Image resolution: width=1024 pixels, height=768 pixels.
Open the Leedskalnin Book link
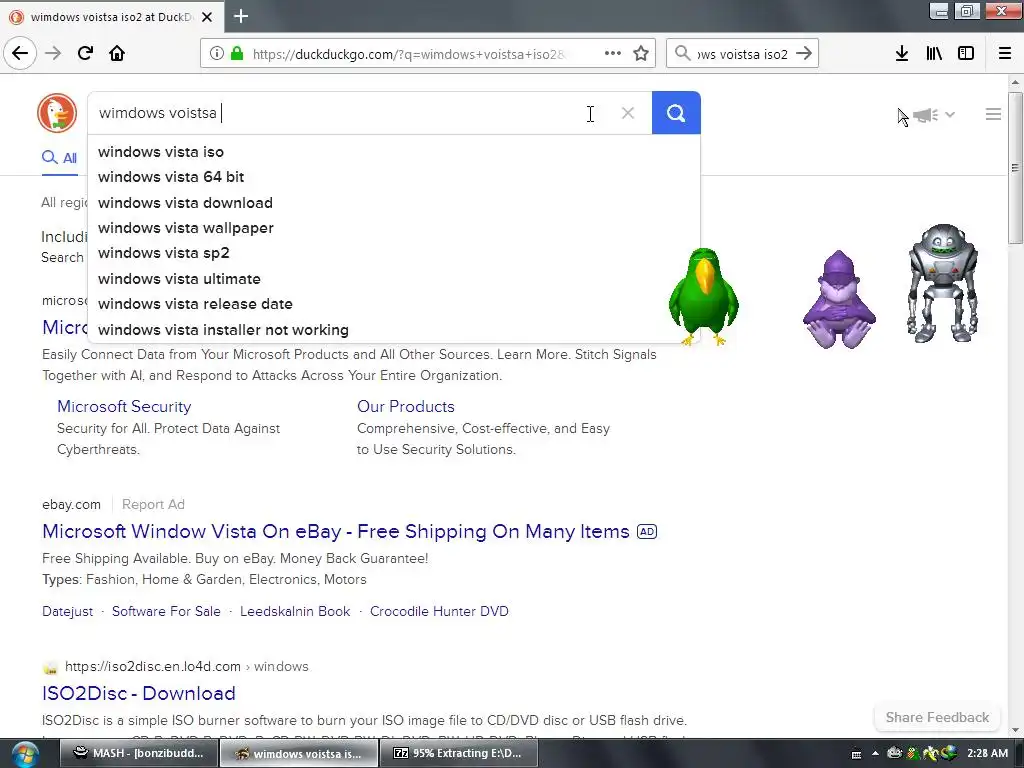(295, 611)
